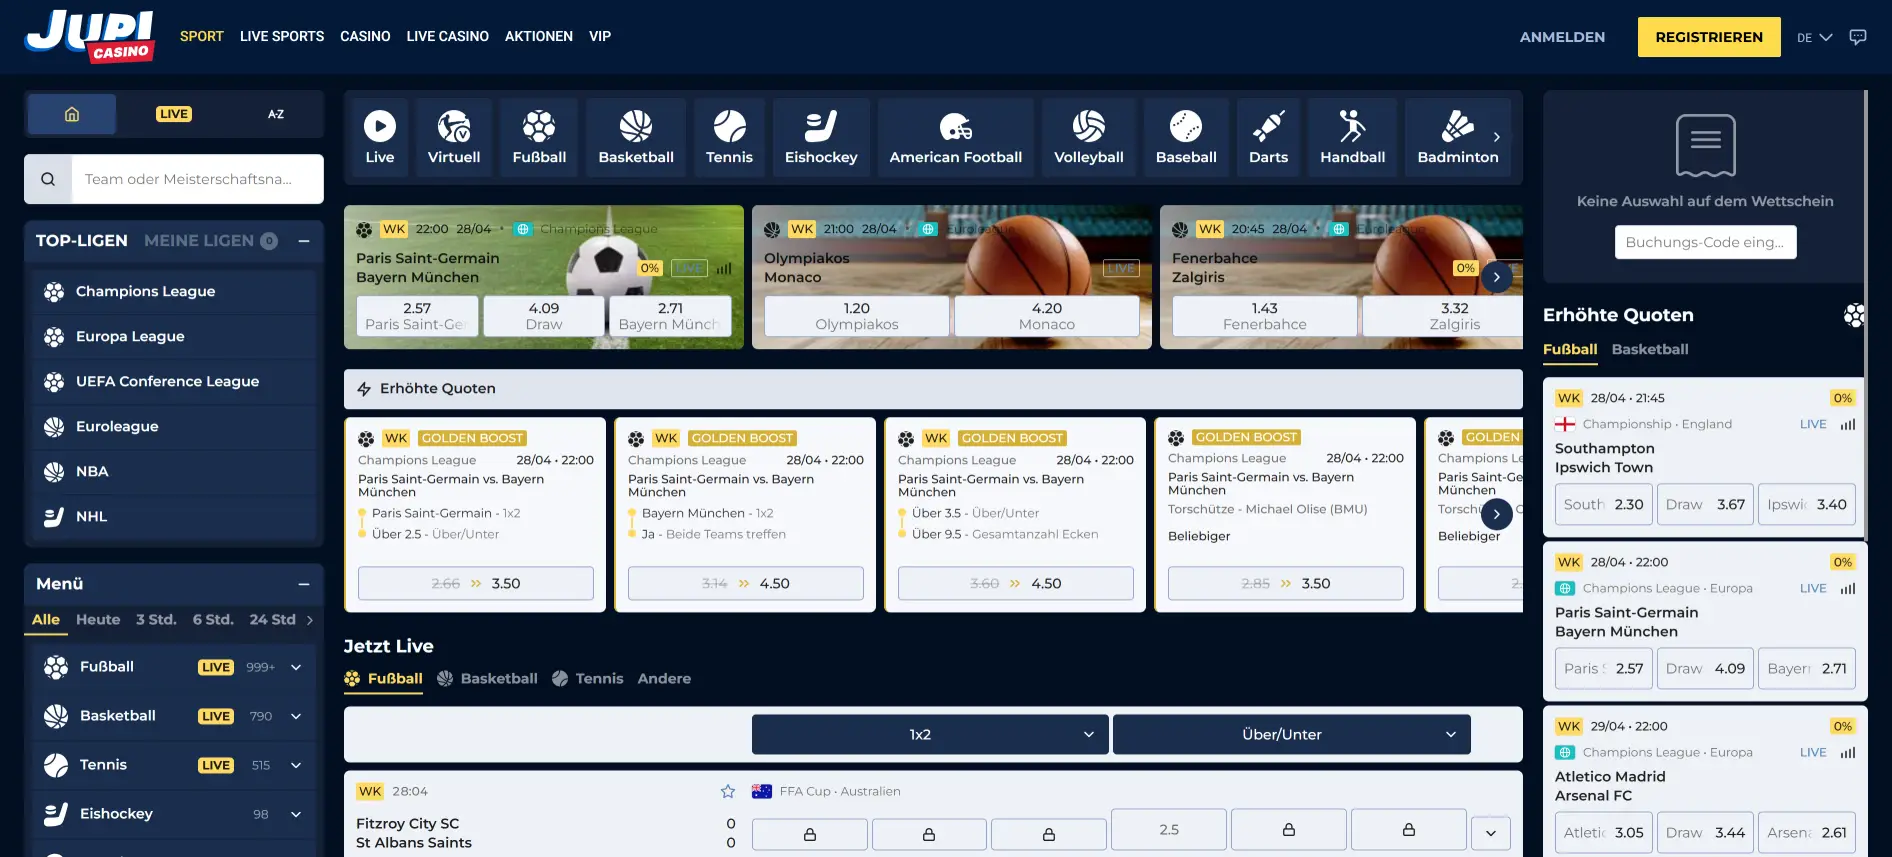Select Basketball tab in Erhöhte Quoten sidebar
Screen dimensions: 1892x857
(x=1650, y=349)
